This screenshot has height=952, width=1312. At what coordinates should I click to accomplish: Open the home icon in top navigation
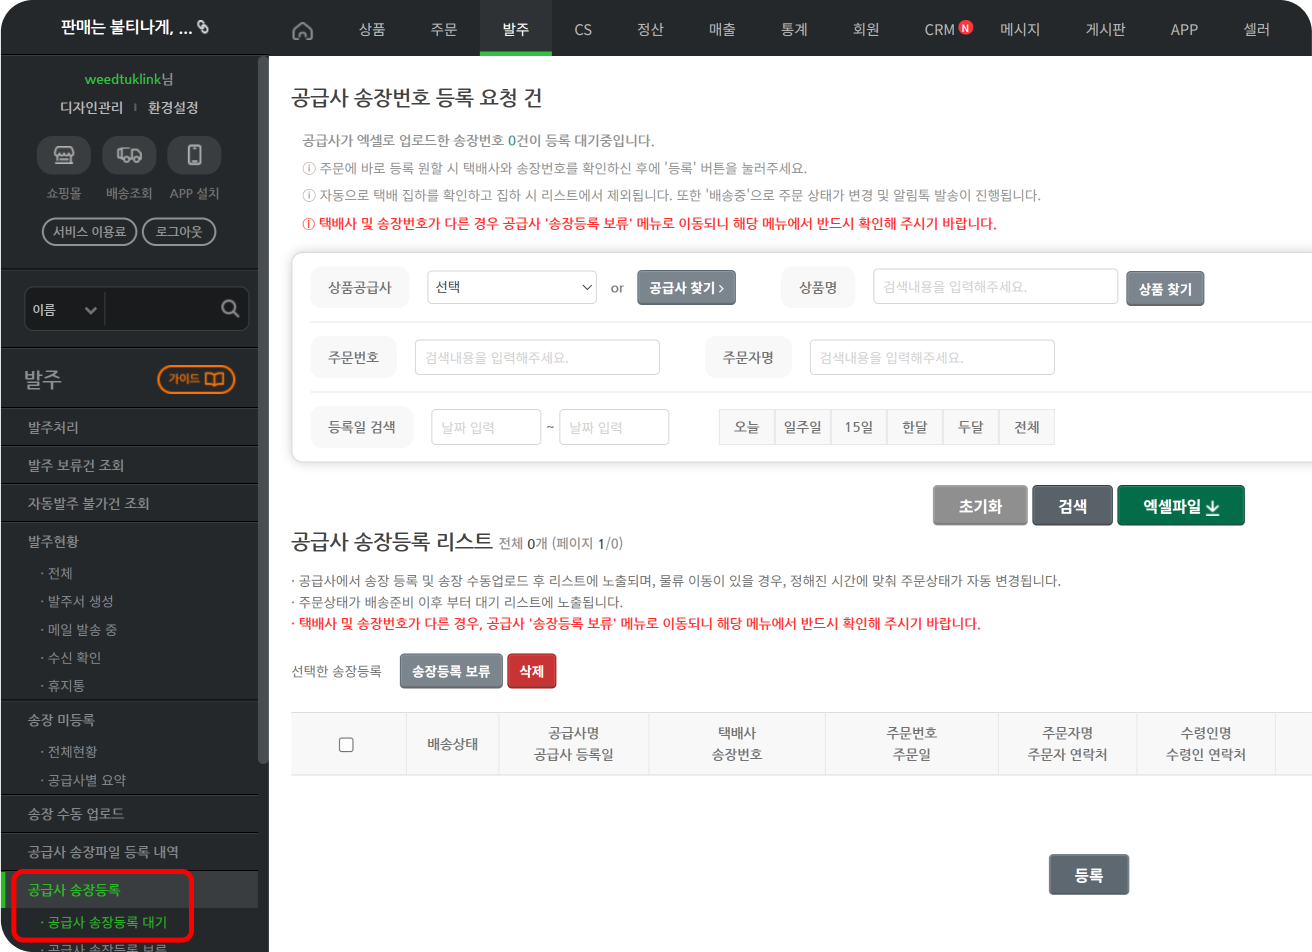pyautogui.click(x=302, y=31)
